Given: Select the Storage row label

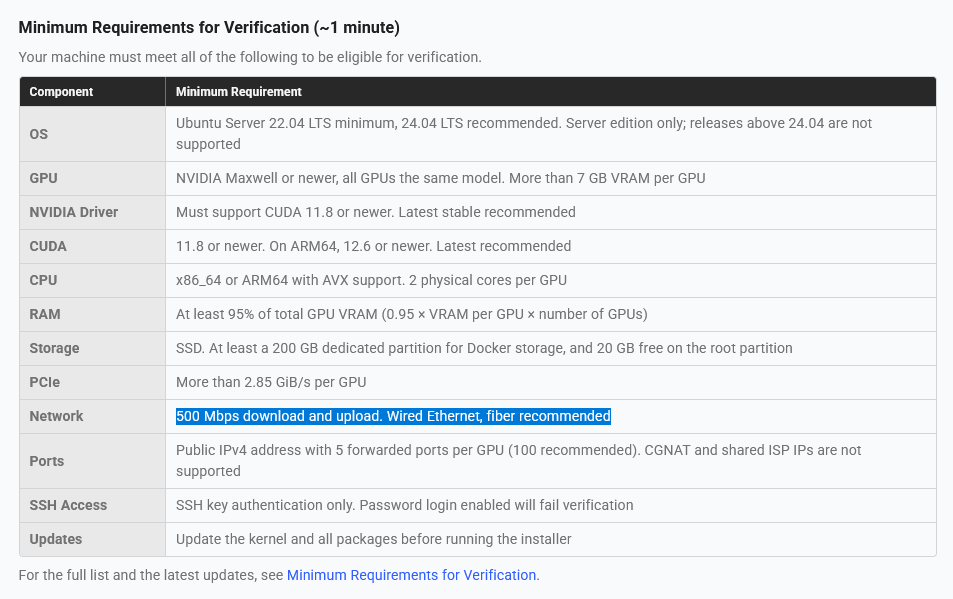Looking at the screenshot, I should (54, 349).
